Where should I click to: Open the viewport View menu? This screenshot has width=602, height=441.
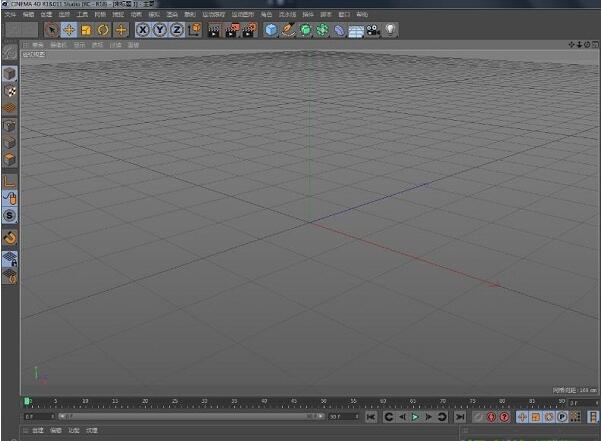pyautogui.click(x=38, y=45)
